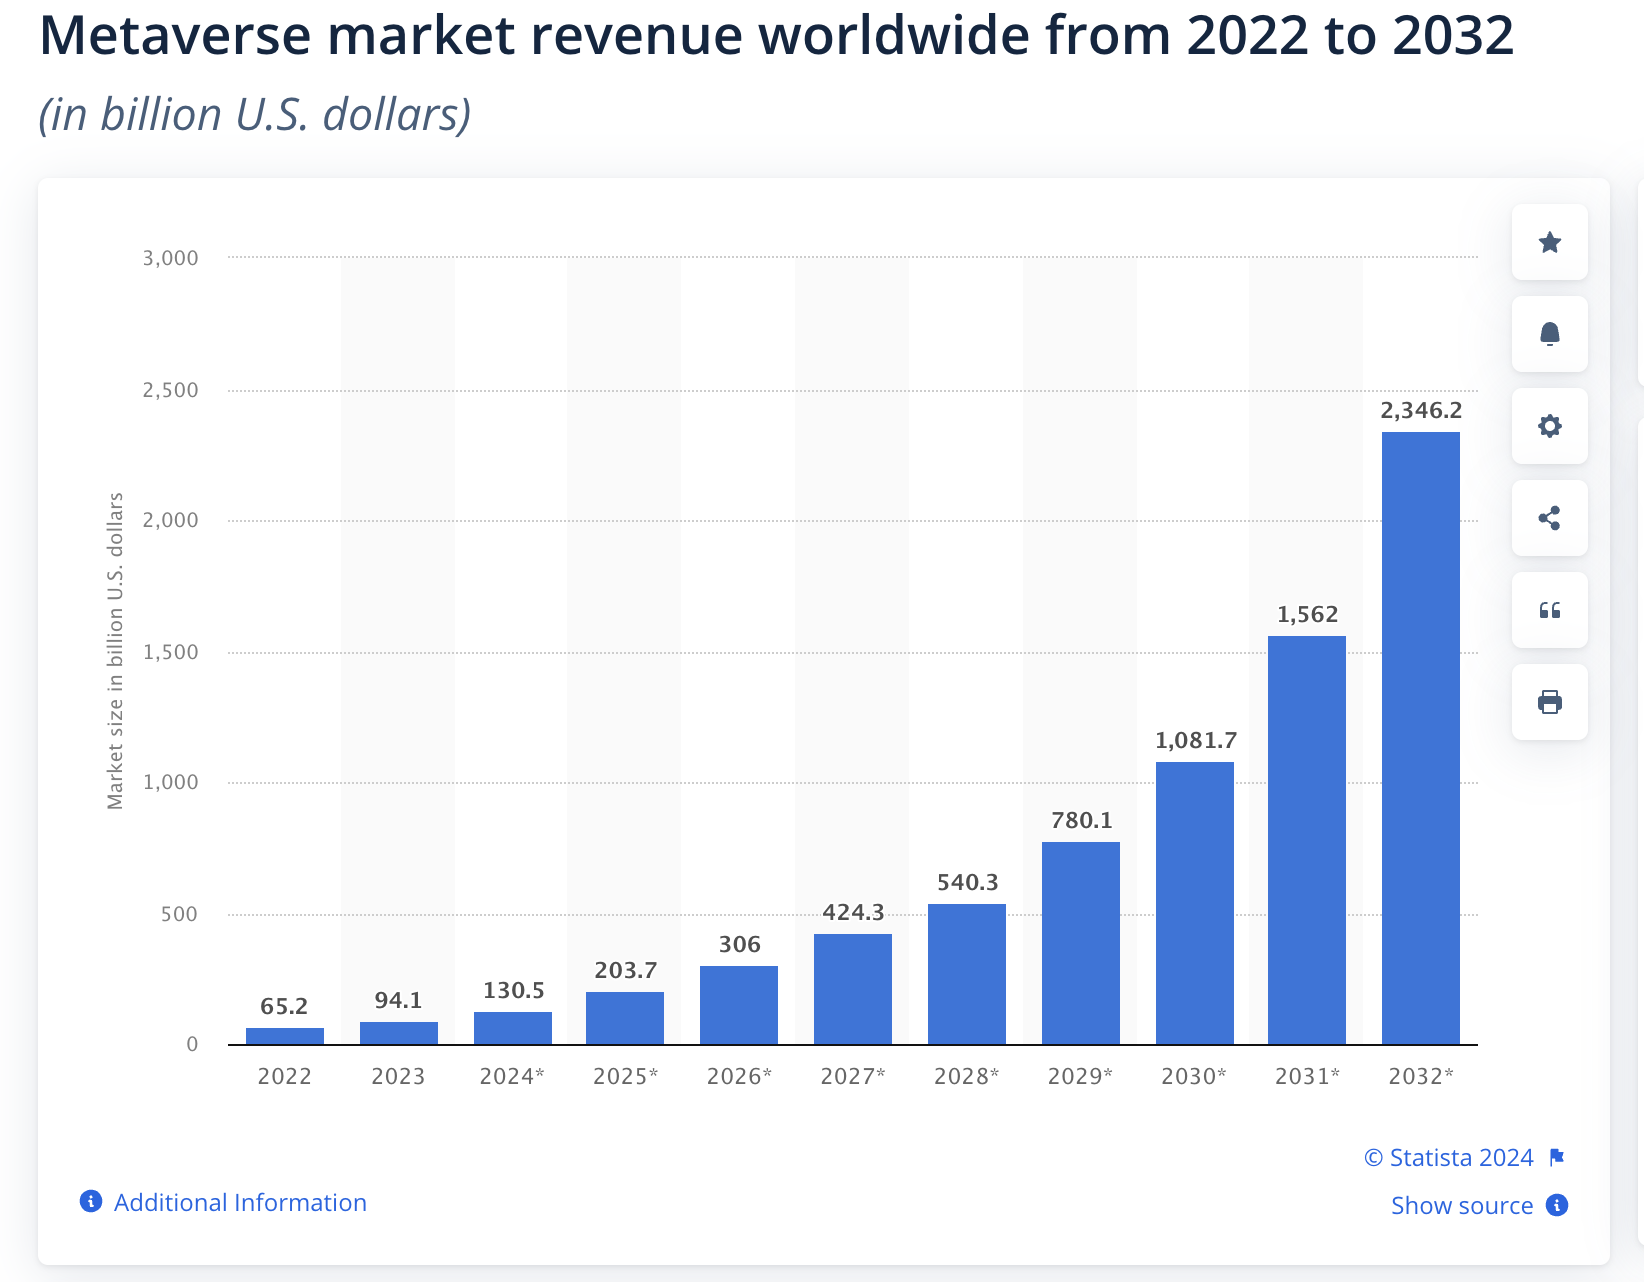Click the 1,562 value label
The image size is (1644, 1282).
click(1307, 614)
